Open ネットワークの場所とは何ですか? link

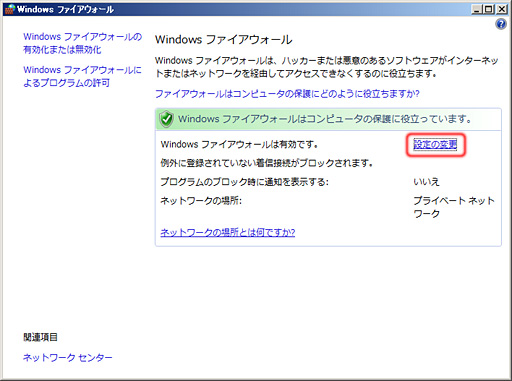[x=228, y=232]
